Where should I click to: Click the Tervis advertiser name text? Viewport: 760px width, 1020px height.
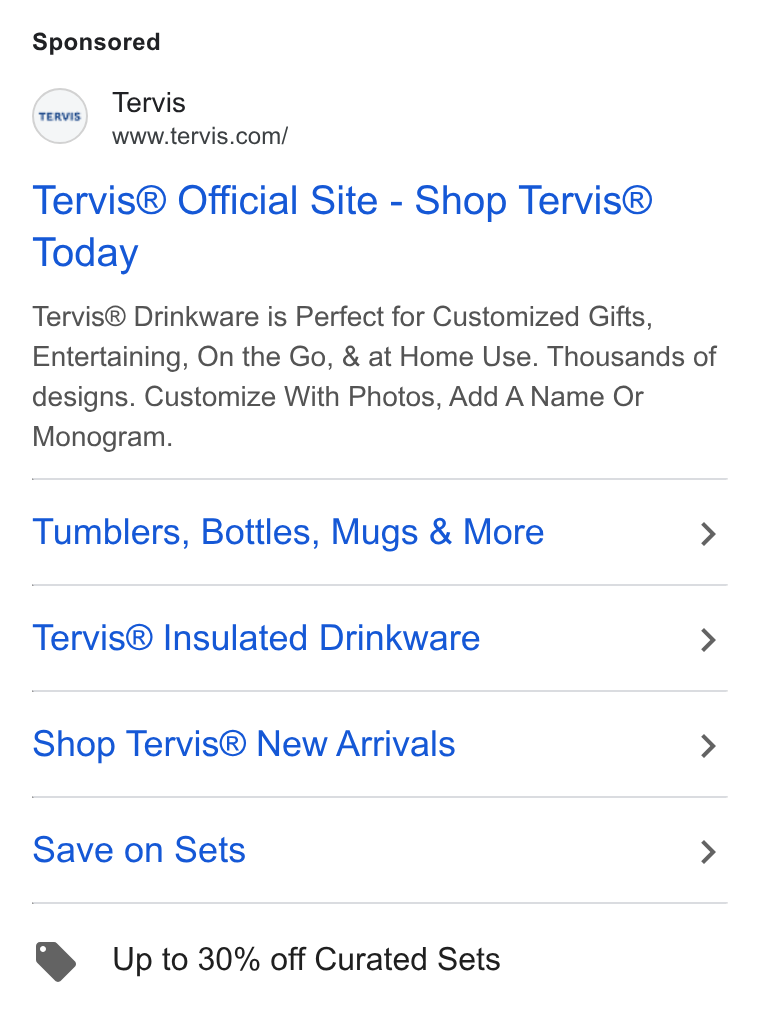click(149, 103)
